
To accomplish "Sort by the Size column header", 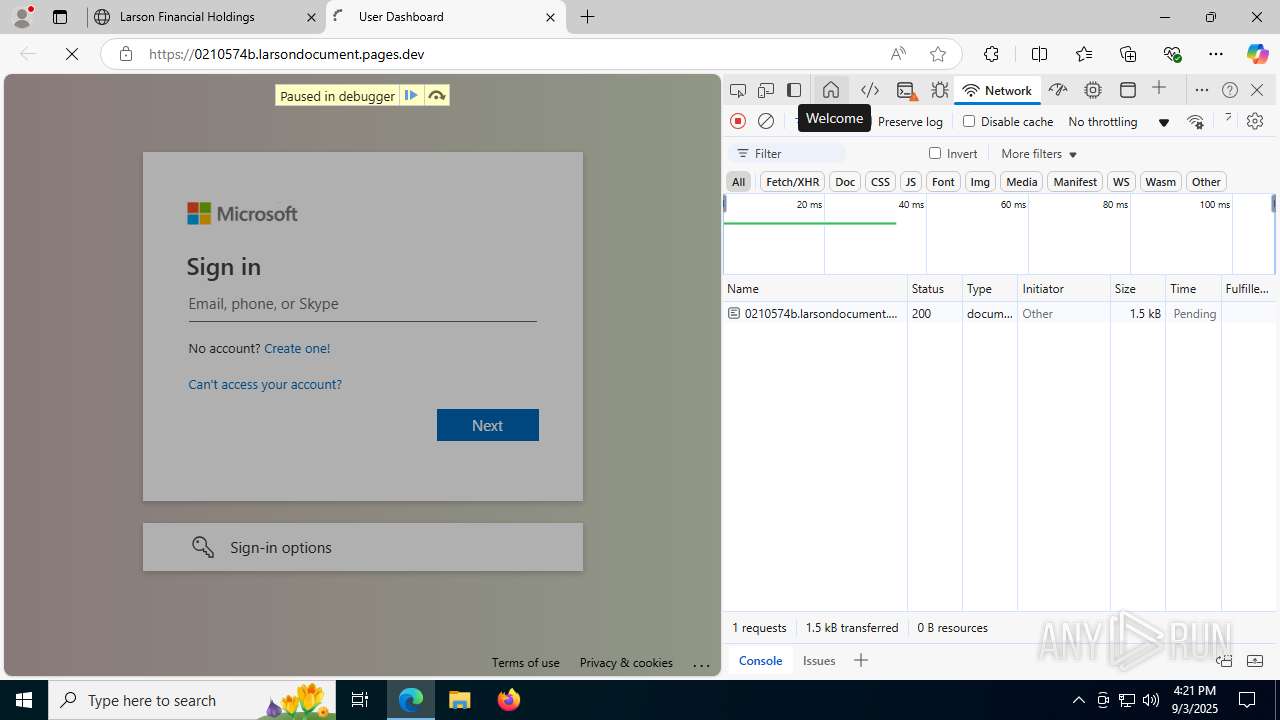I will click(1138, 289).
